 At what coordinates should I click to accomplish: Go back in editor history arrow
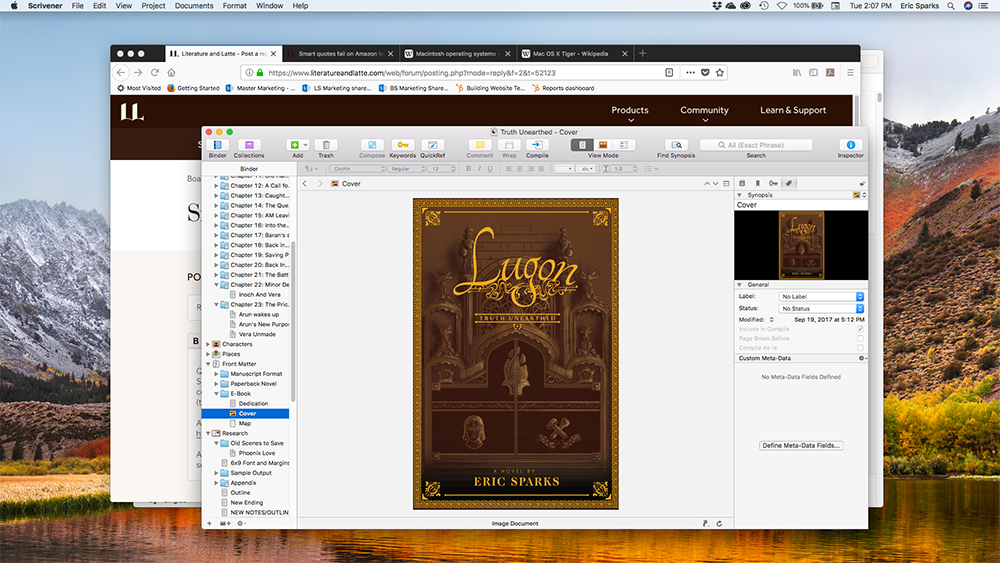point(305,184)
